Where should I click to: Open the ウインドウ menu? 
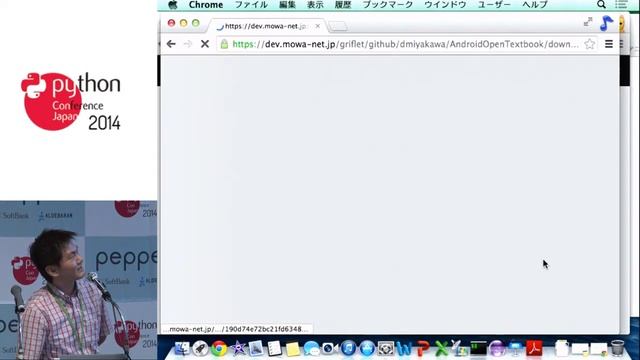point(445,5)
